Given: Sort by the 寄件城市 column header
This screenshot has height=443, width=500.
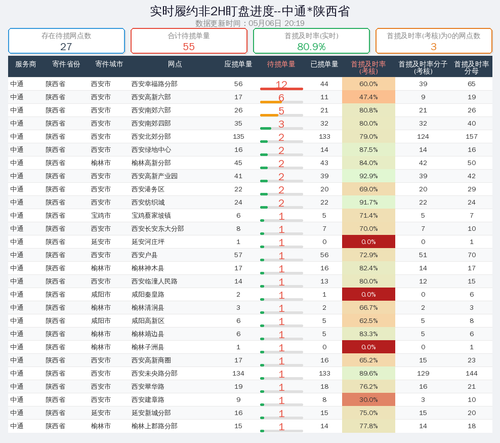Looking at the screenshot, I should coord(109,64).
